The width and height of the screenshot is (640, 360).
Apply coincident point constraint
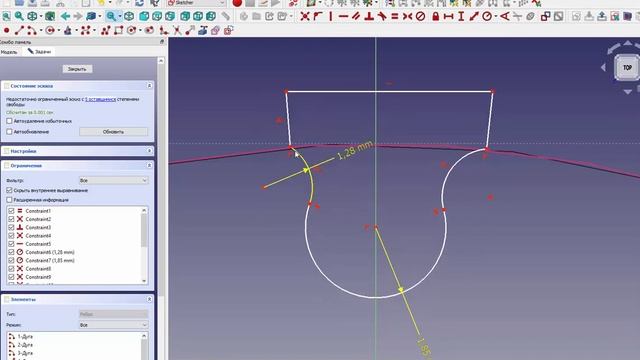[304, 16]
